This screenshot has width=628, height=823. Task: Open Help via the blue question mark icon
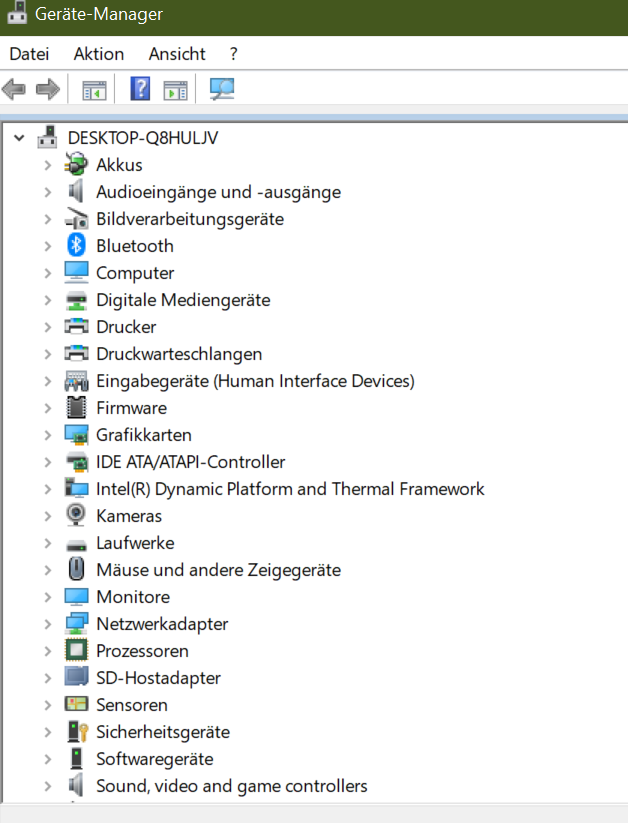140,89
